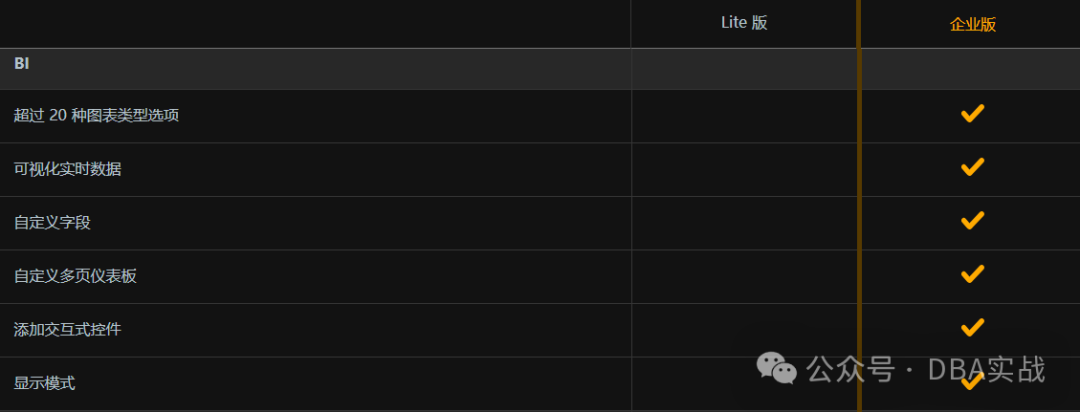Viewport: 1080px width, 412px height.
Task: Click the empty Lite 版 cell for 可视化实时数据
Action: coord(744,169)
